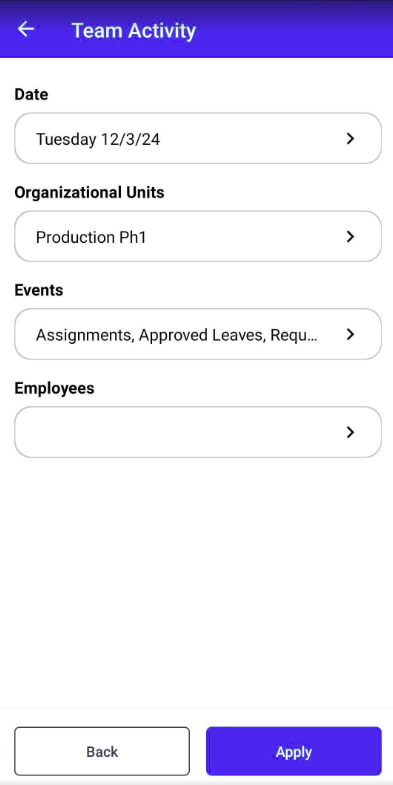Click the Team Activity header title
The width and height of the screenshot is (393, 785).
tap(134, 31)
